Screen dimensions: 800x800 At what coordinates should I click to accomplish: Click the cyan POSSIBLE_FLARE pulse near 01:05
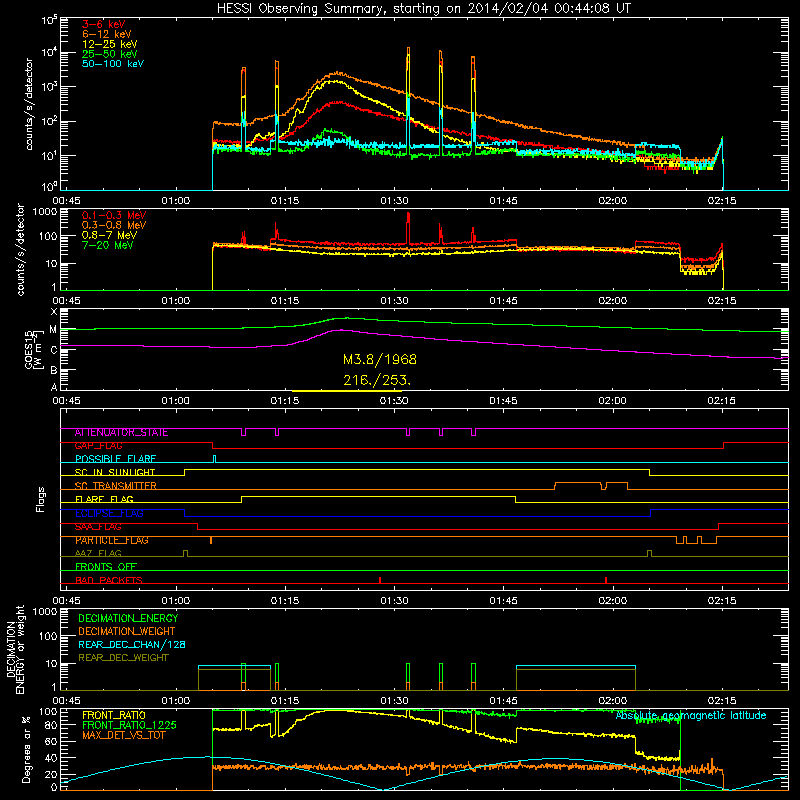[214, 459]
